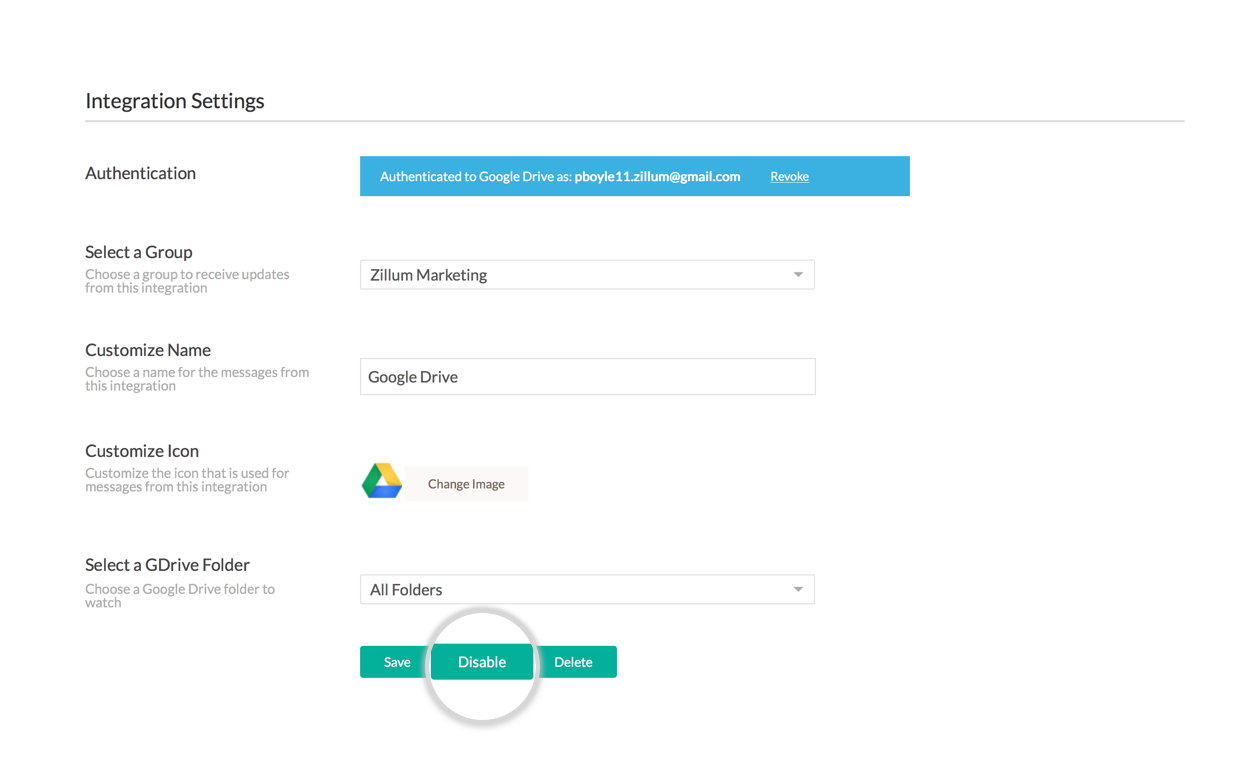Save the integration settings
Screen dimensions: 1239x777
click(x=396, y=662)
